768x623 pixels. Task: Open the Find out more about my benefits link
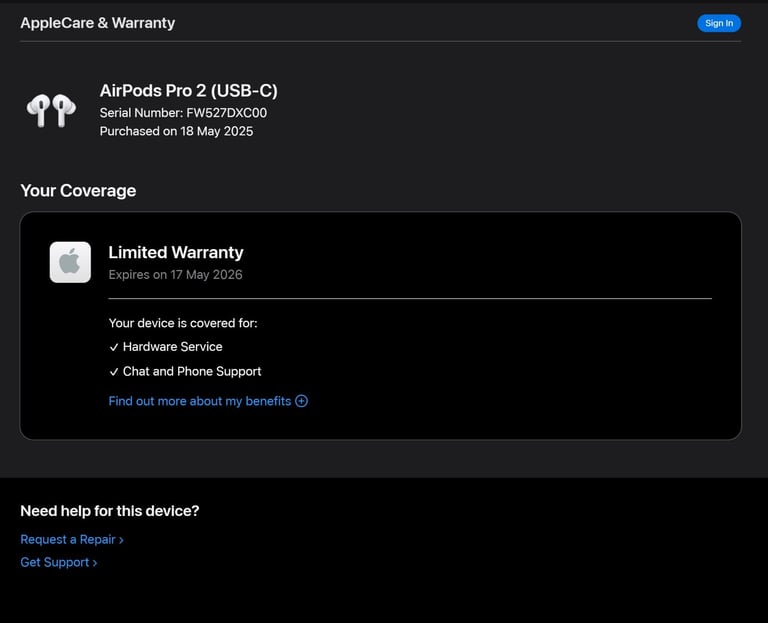click(x=199, y=401)
